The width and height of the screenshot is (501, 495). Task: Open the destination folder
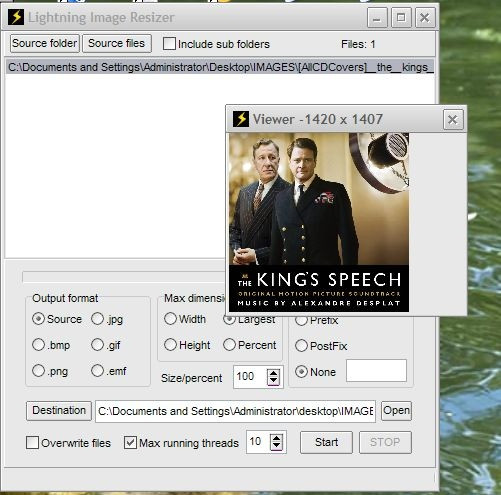(x=396, y=411)
